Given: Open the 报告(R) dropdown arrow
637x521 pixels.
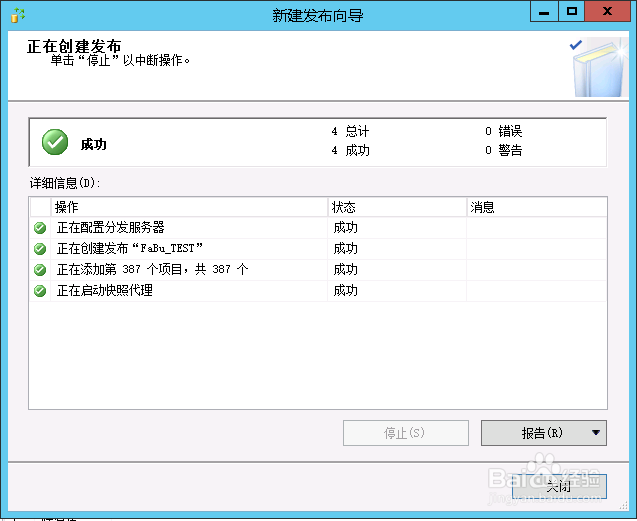Looking at the screenshot, I should click(x=596, y=433).
